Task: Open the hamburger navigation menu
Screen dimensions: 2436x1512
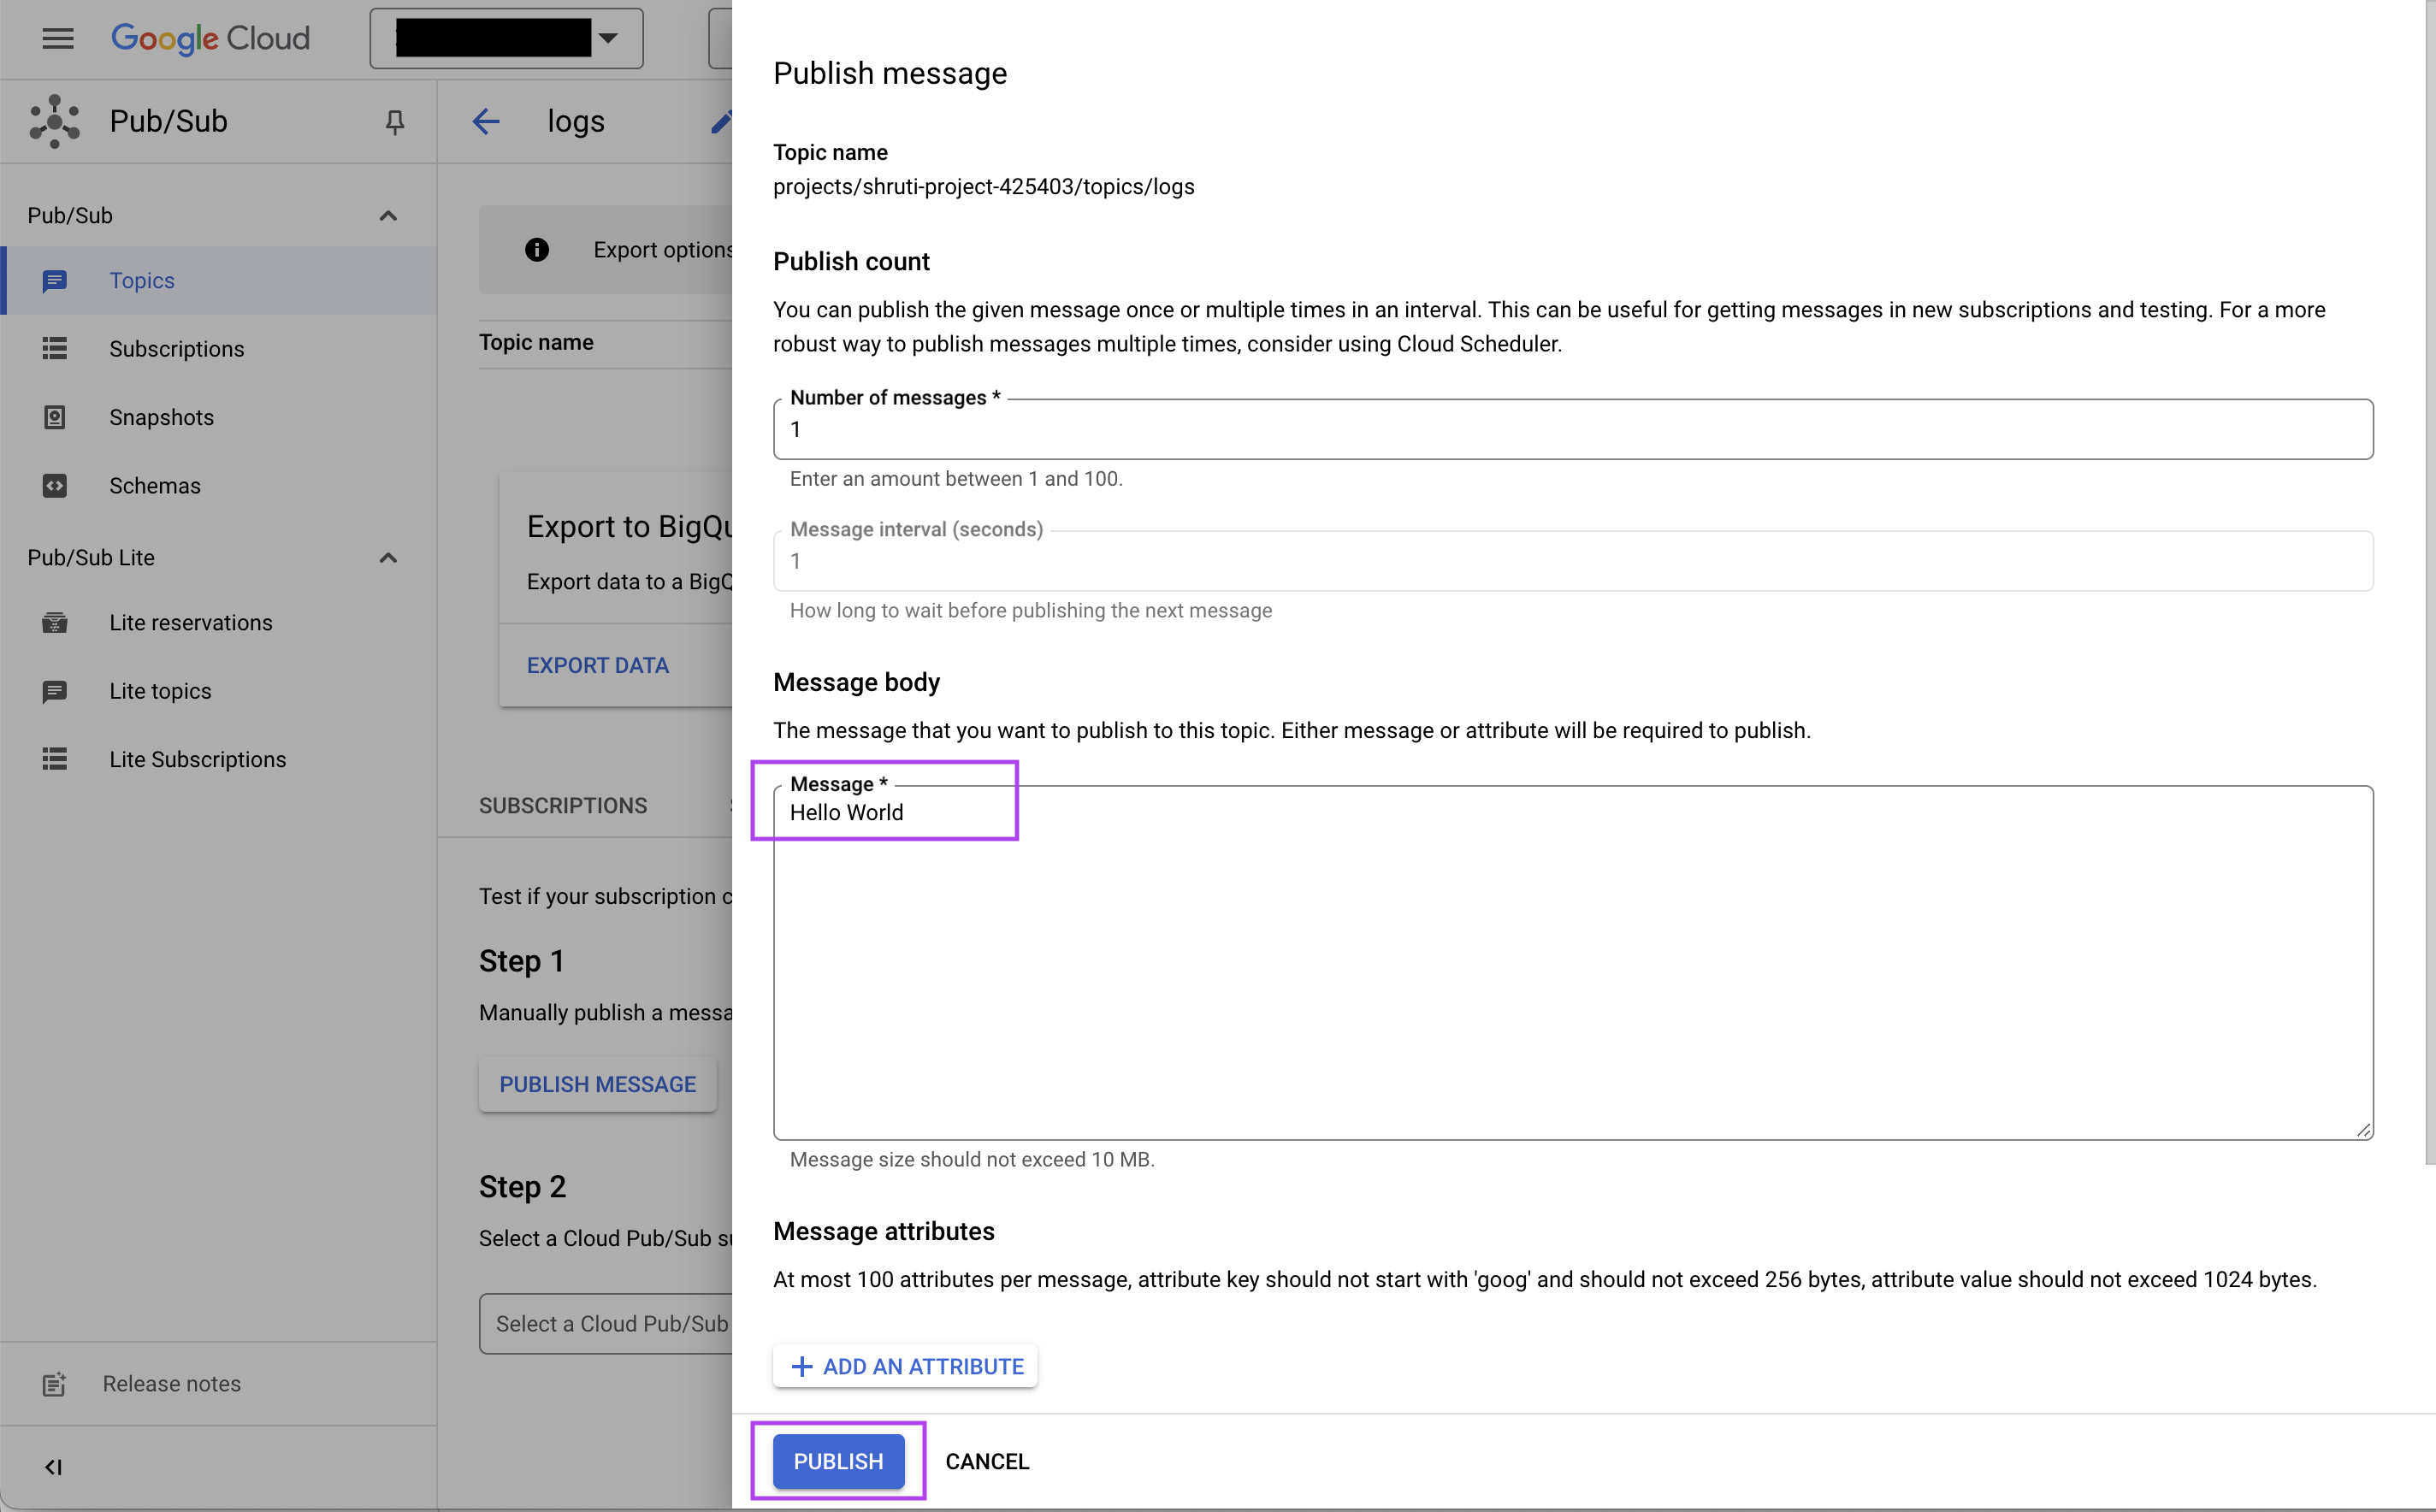Action: click(x=57, y=38)
